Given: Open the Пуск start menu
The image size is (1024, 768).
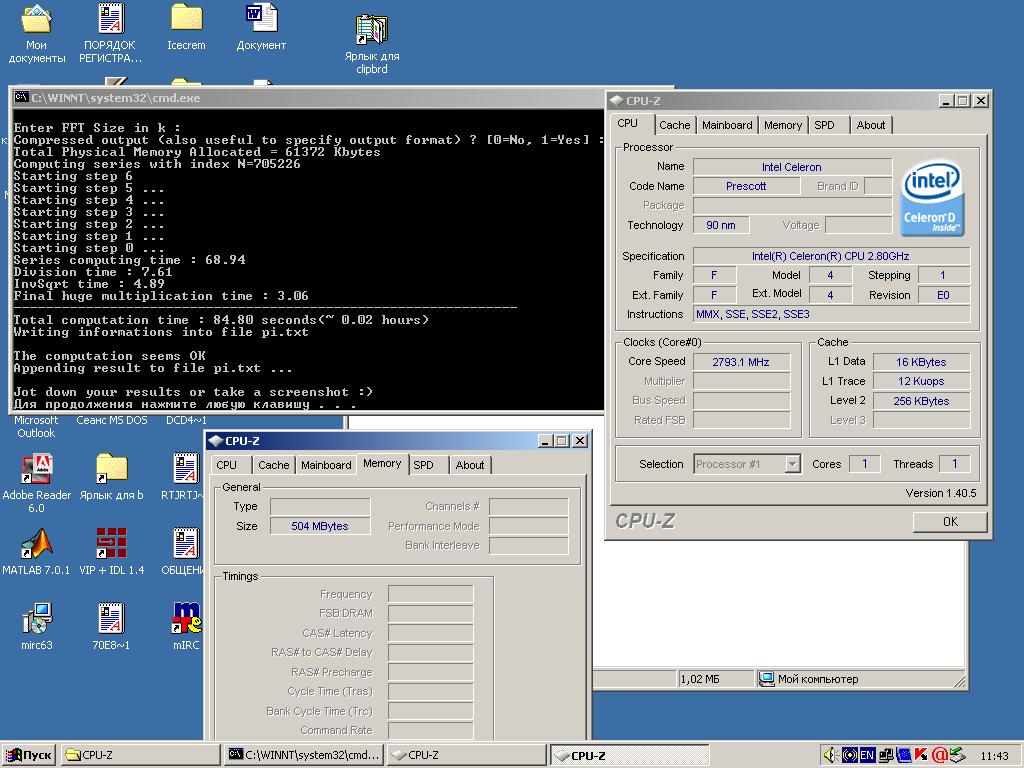Looking at the screenshot, I should coord(29,756).
